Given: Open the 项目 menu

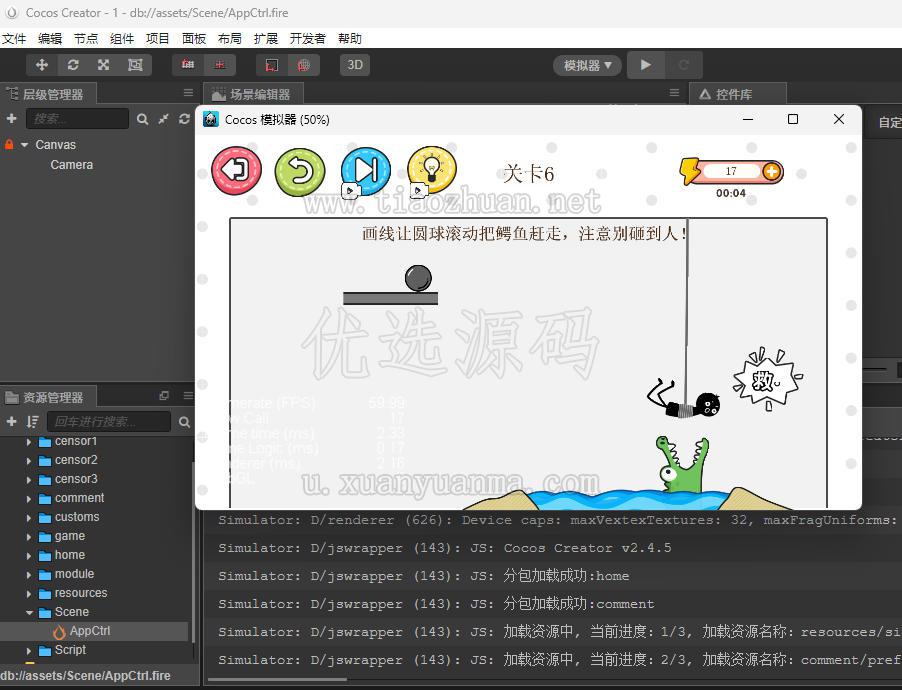Looking at the screenshot, I should [158, 39].
